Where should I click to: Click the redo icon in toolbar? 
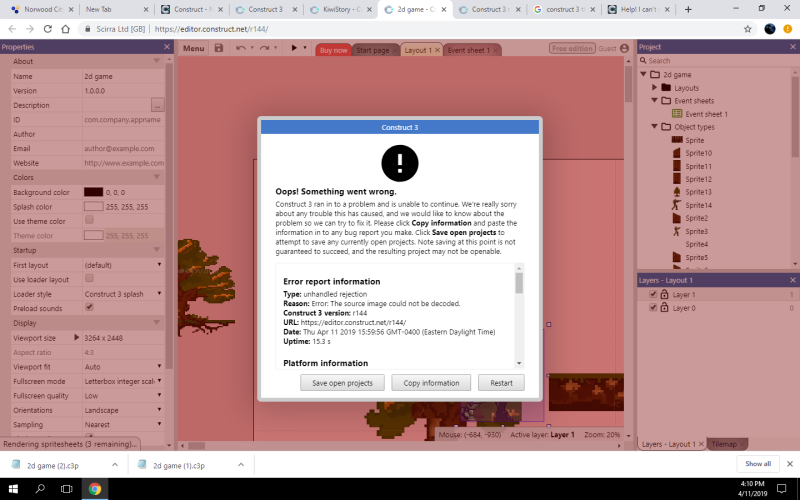(264, 48)
